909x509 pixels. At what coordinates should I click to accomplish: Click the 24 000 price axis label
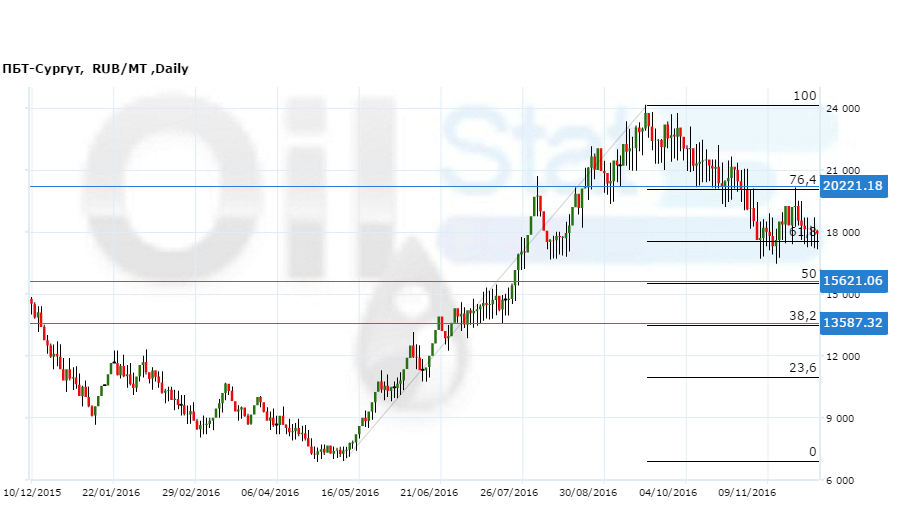(841, 110)
